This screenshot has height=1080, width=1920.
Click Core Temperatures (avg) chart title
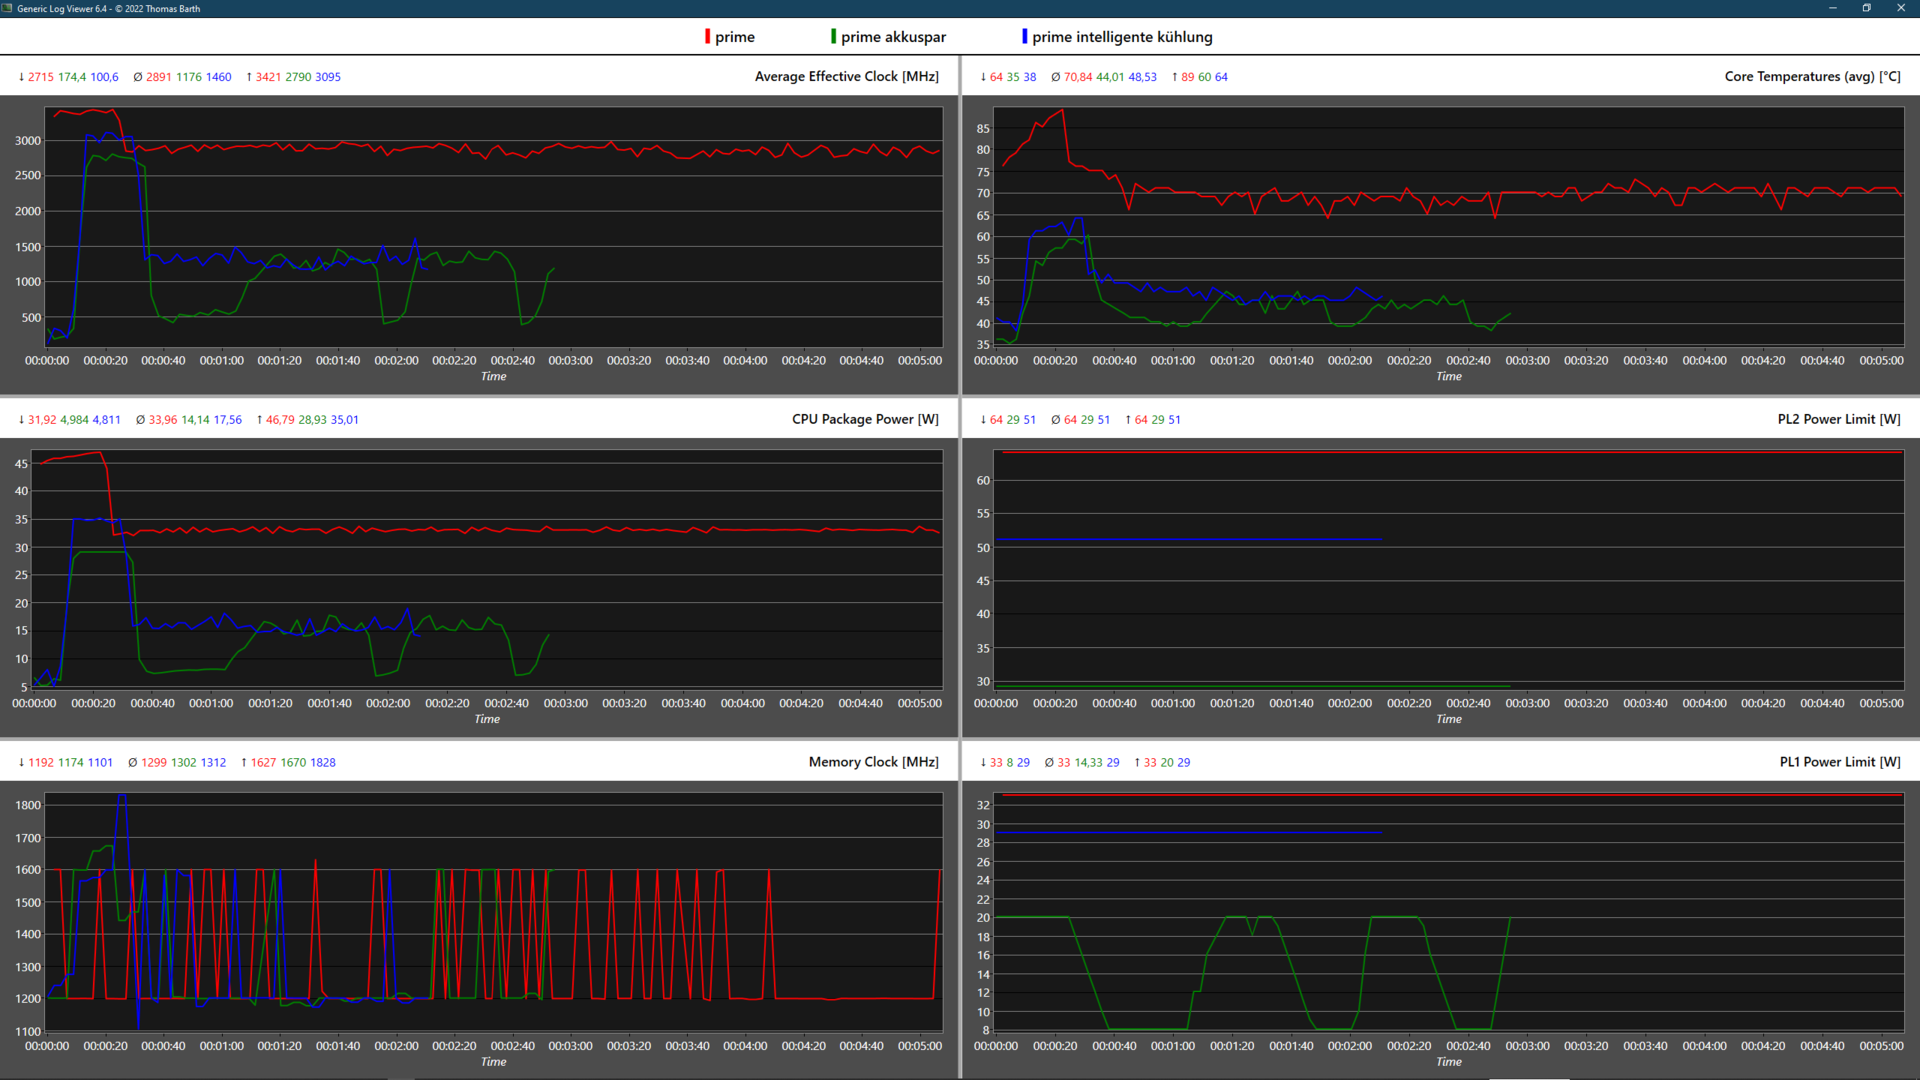[x=1812, y=77]
